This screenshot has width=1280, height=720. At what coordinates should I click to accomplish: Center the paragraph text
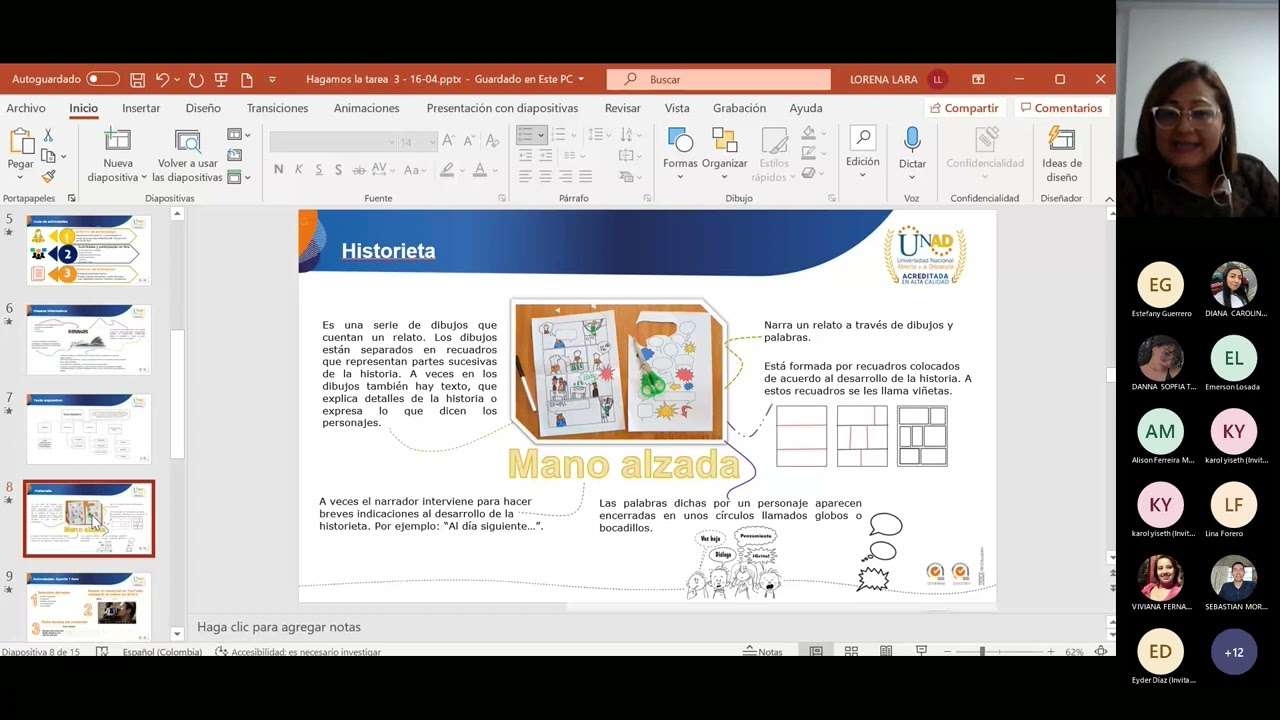545,176
